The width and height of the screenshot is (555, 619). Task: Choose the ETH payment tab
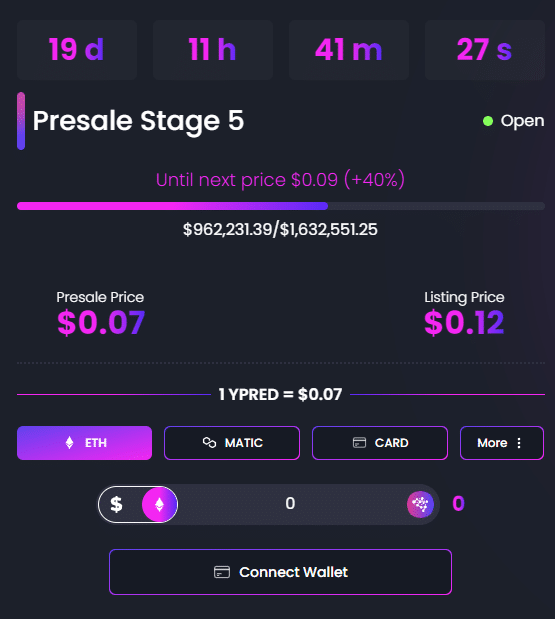point(84,443)
